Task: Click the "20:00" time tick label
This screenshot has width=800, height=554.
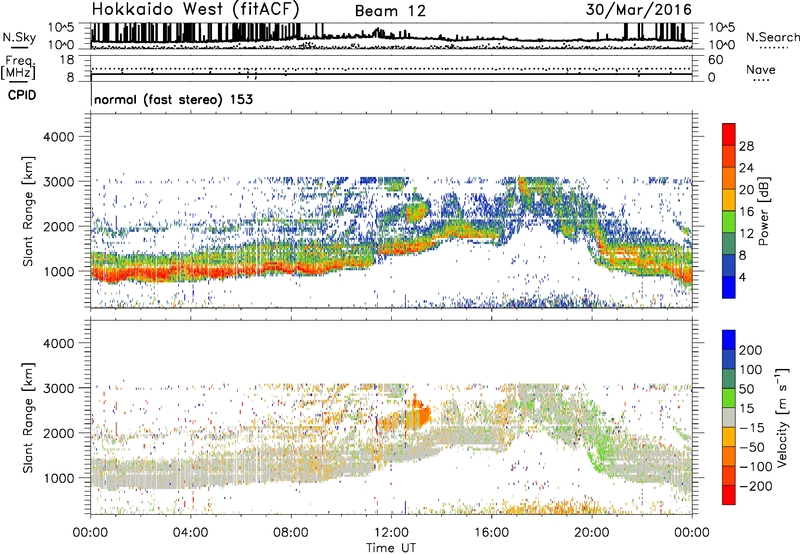Action: (592, 533)
